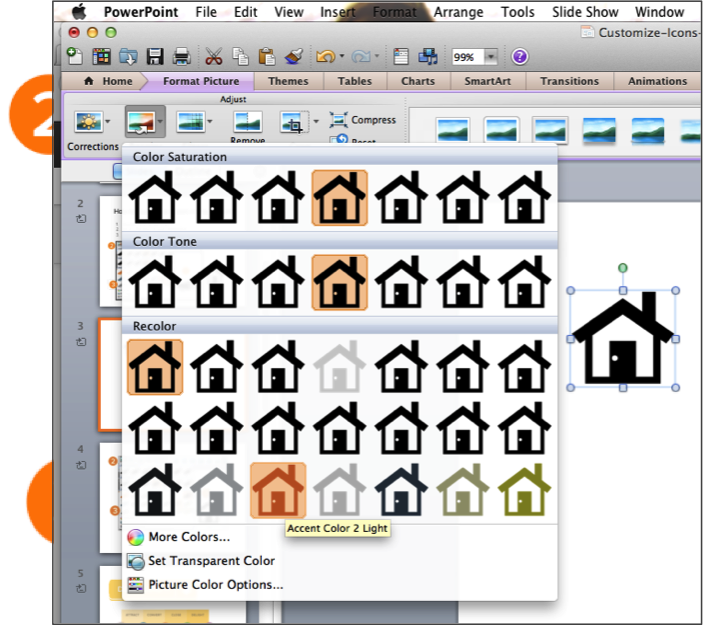
Task: Click the Save floppy disk icon
Action: pos(155,57)
